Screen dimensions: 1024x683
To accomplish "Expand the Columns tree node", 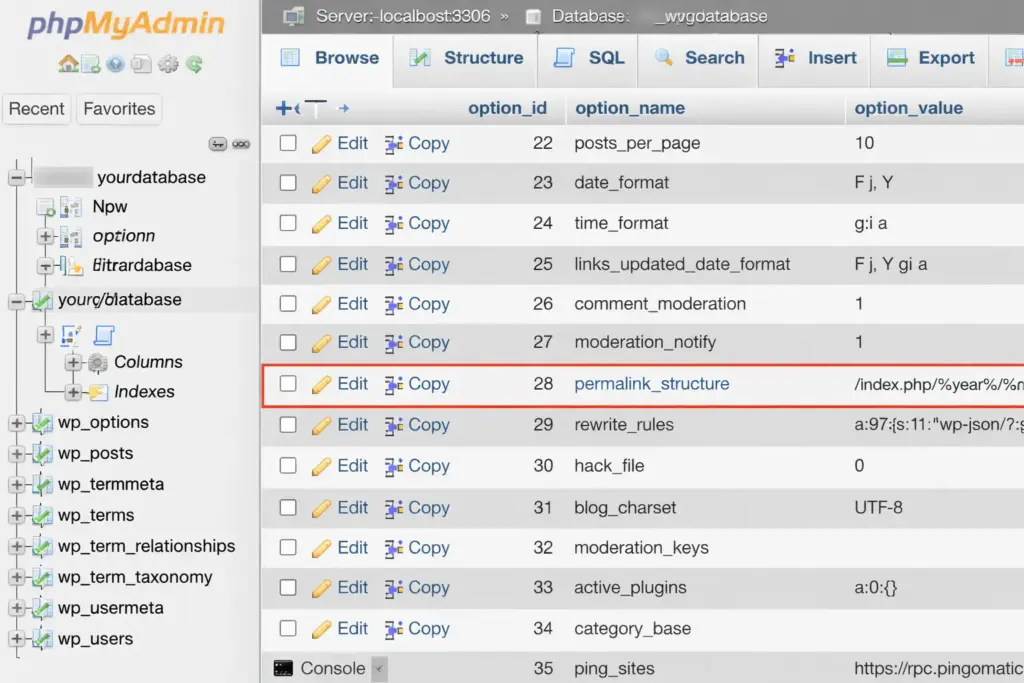I will click(x=73, y=362).
